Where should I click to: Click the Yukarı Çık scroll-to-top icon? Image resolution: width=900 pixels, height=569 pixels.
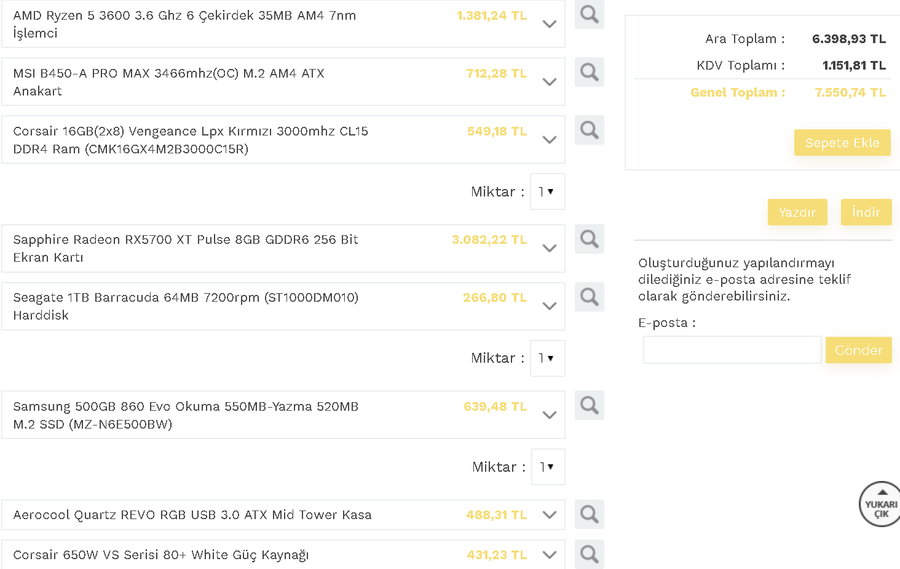tap(880, 503)
